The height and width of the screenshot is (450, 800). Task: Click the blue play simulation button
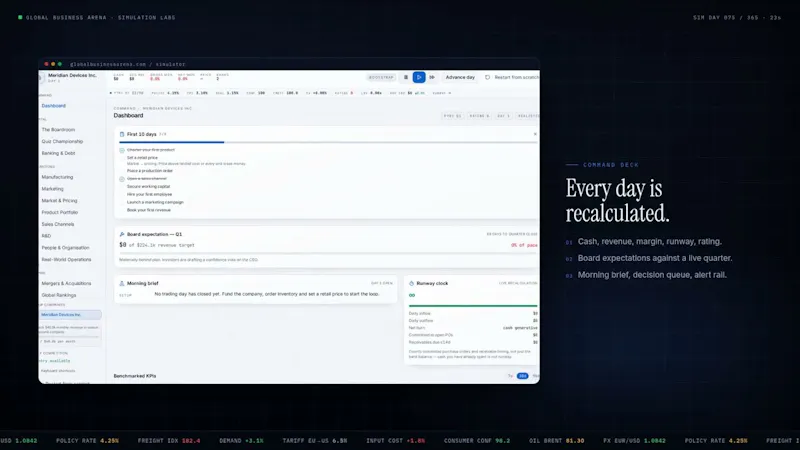pos(419,78)
